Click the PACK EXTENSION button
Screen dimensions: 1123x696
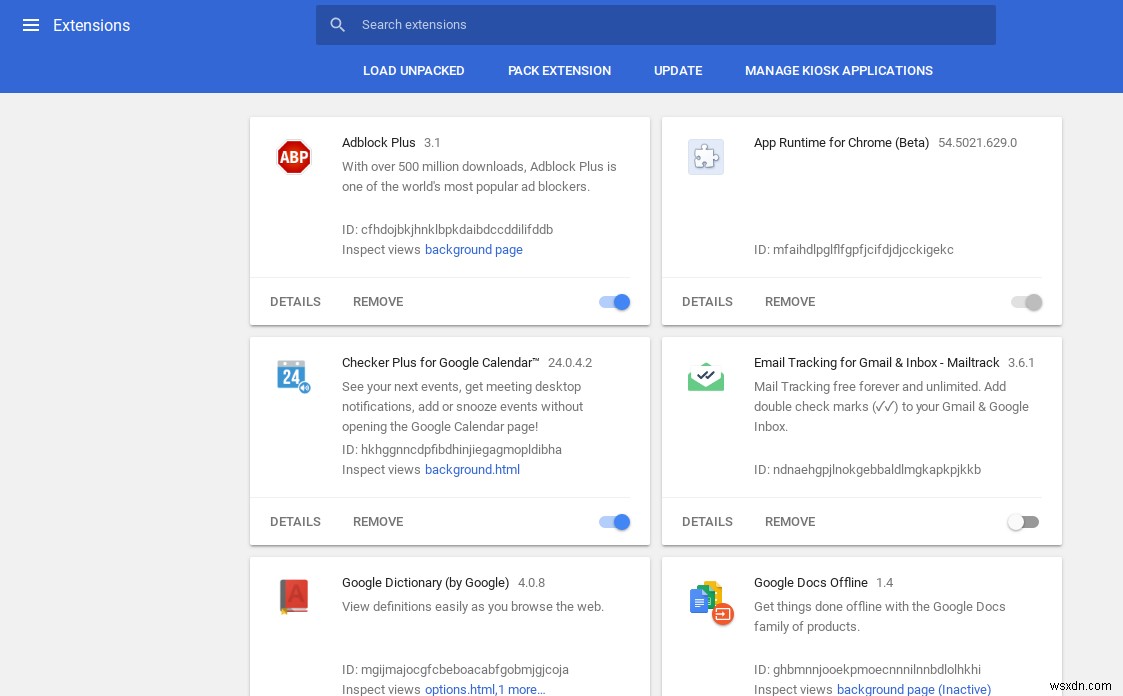(559, 71)
